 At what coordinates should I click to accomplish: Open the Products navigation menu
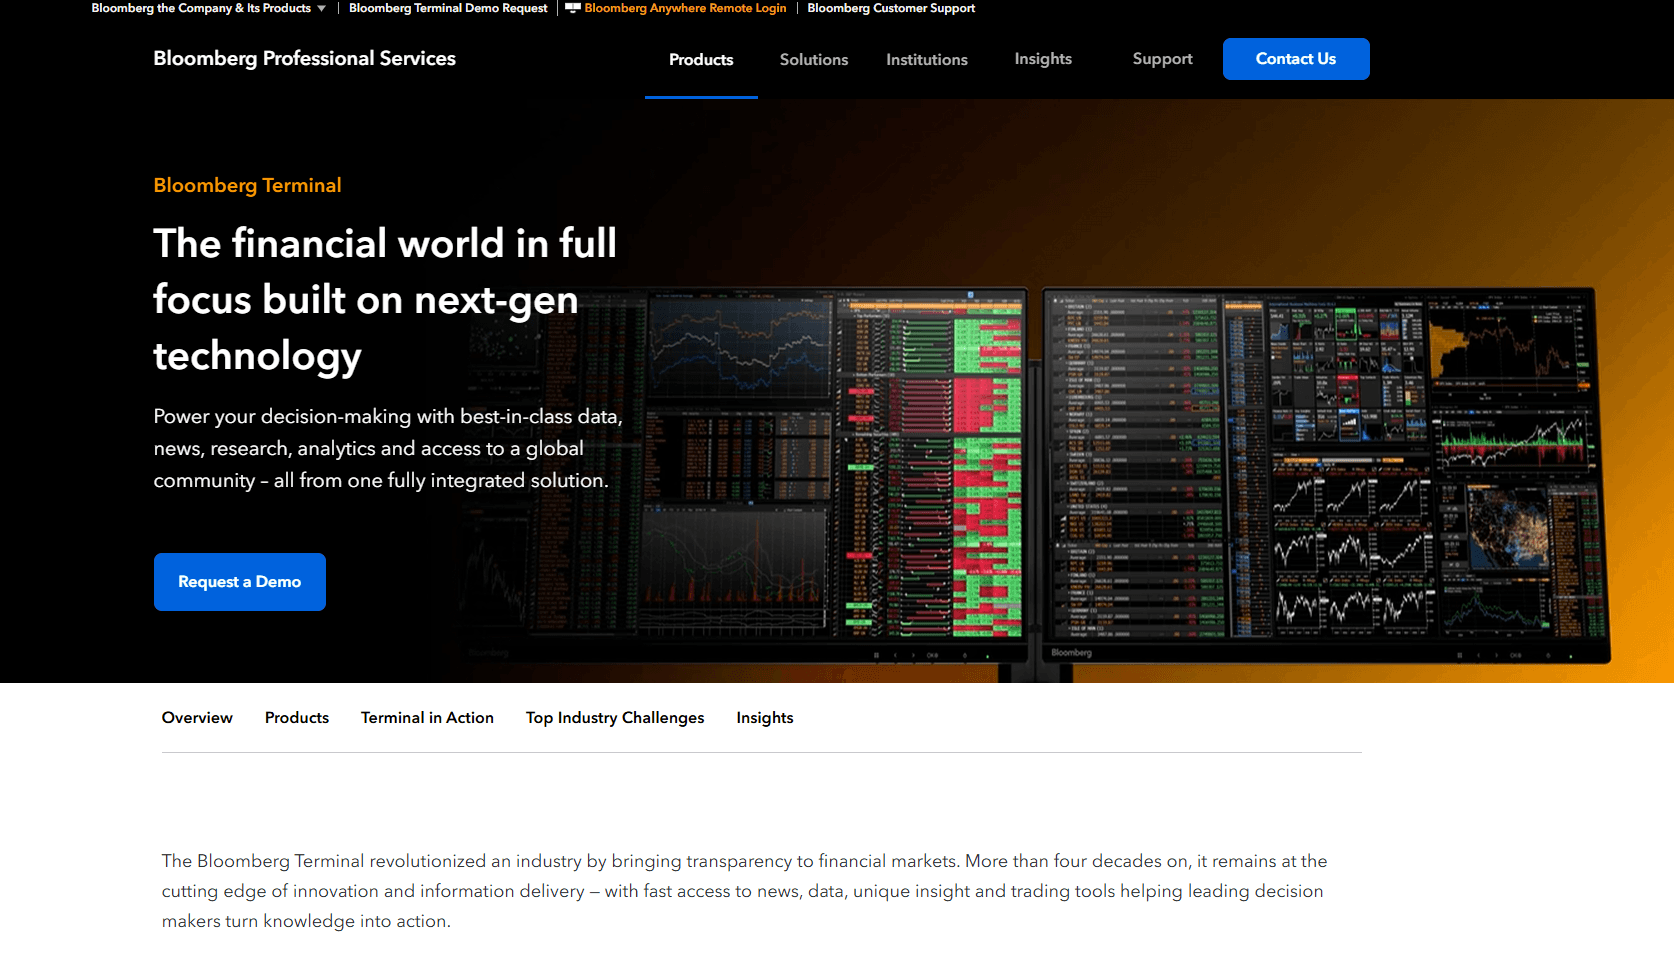point(701,60)
